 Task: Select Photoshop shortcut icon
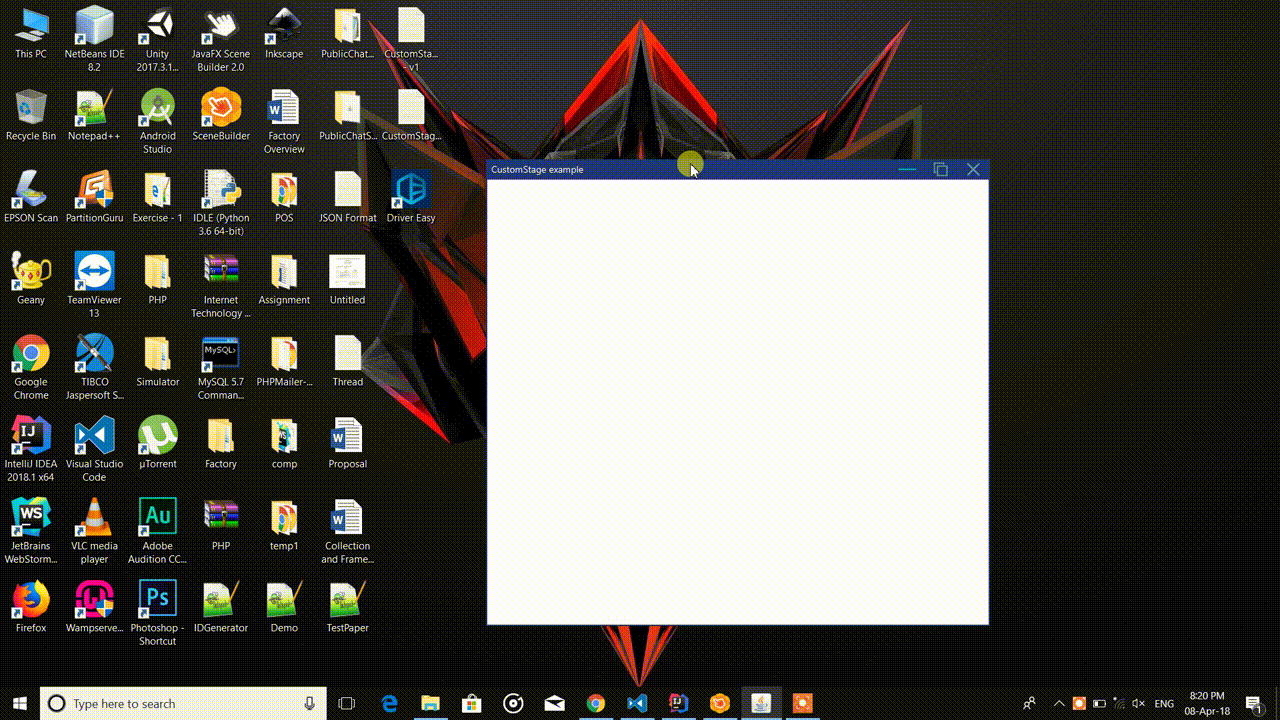[157, 612]
